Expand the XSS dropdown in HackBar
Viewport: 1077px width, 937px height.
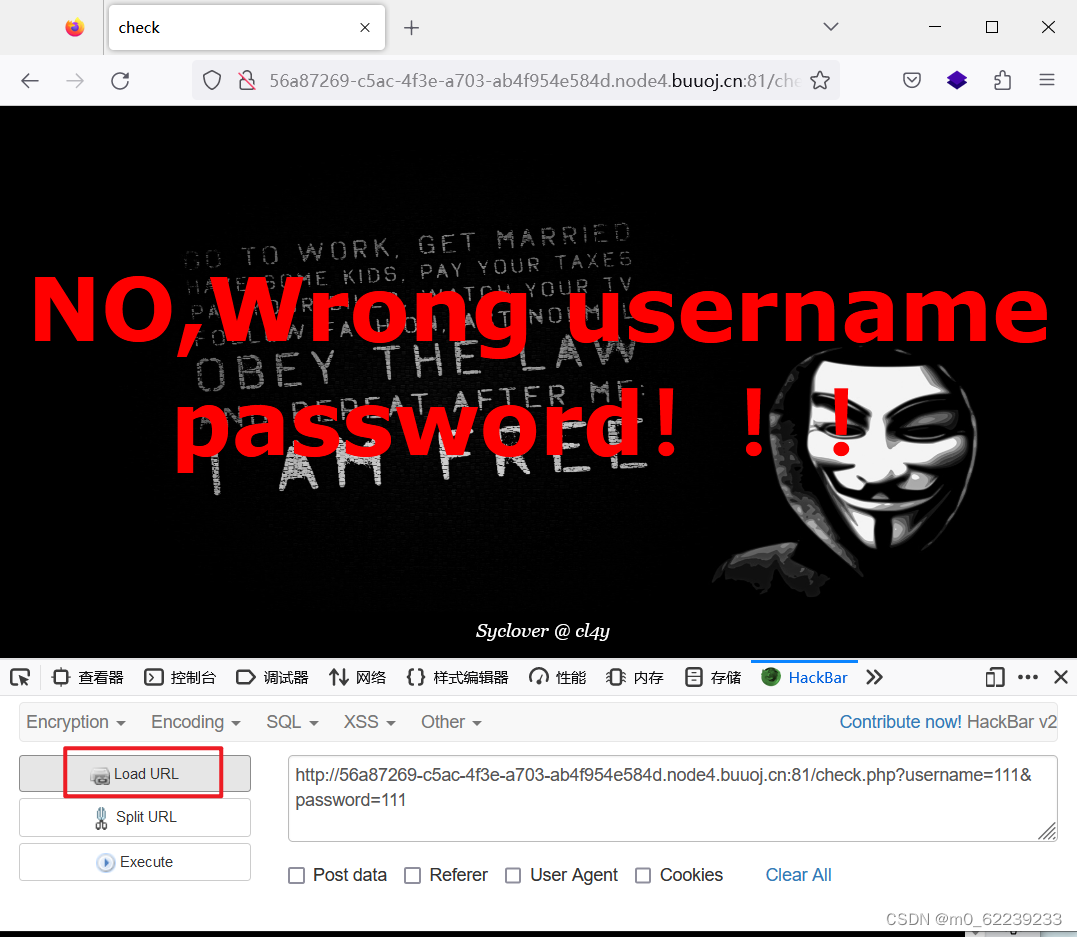click(x=370, y=722)
